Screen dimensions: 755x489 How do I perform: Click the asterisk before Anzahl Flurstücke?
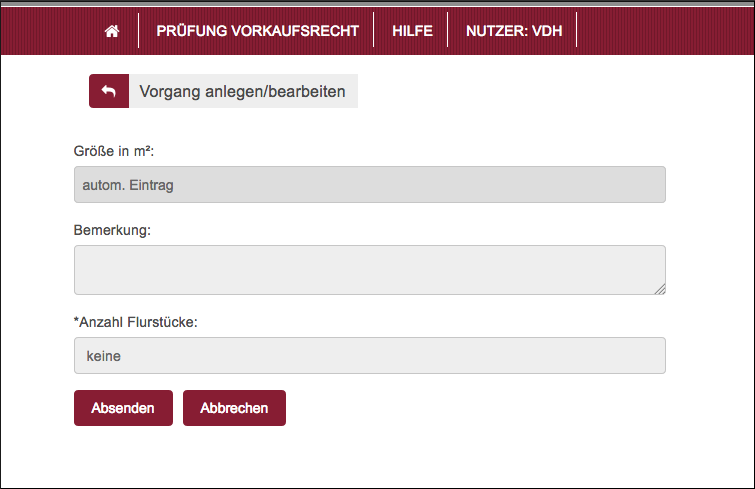pos(77,320)
